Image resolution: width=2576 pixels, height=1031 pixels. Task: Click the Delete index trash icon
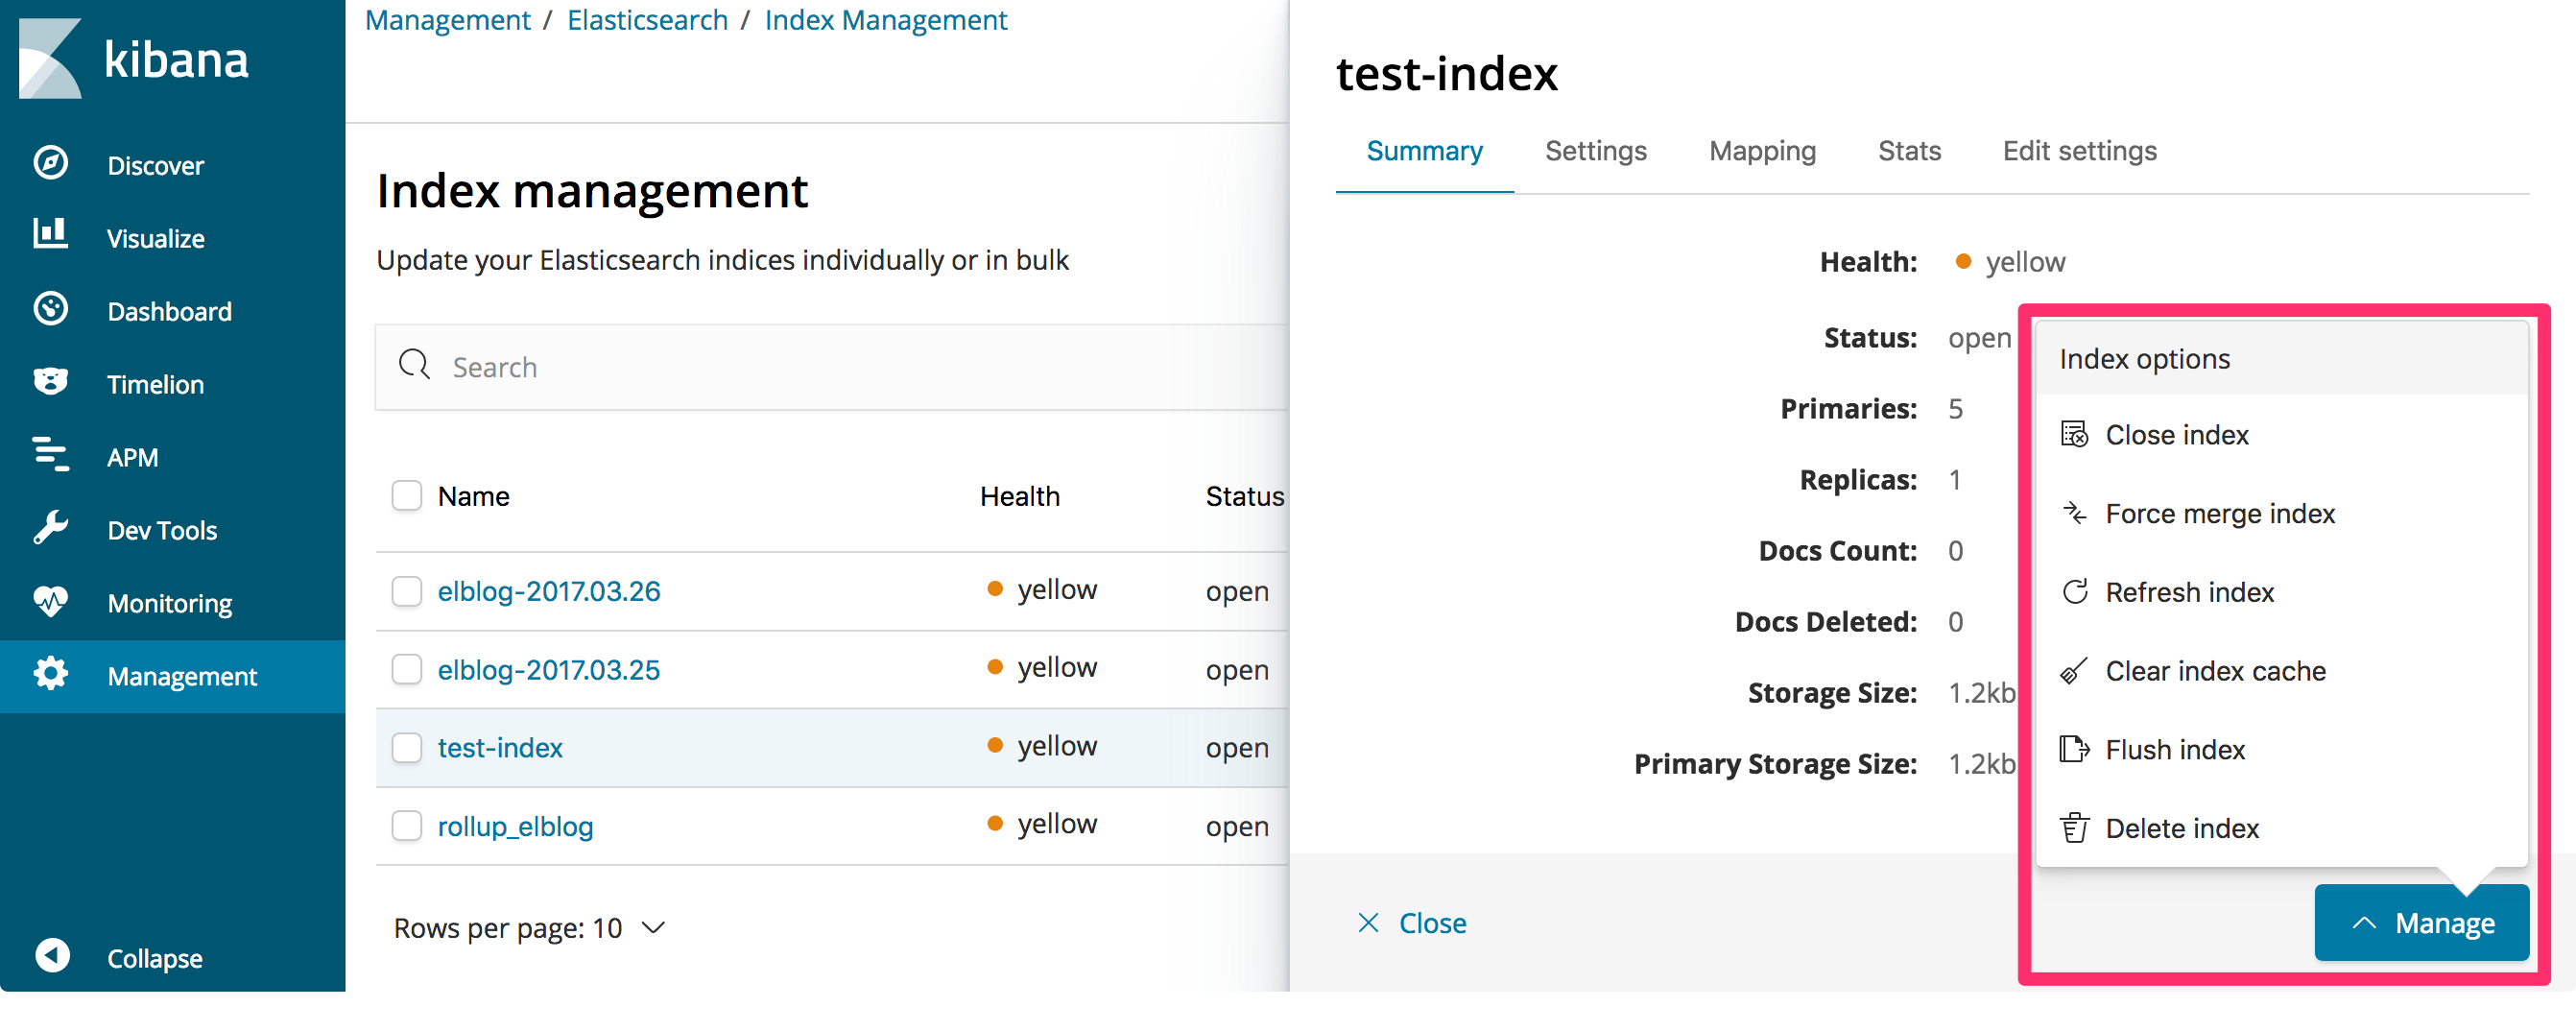pyautogui.click(x=2074, y=828)
